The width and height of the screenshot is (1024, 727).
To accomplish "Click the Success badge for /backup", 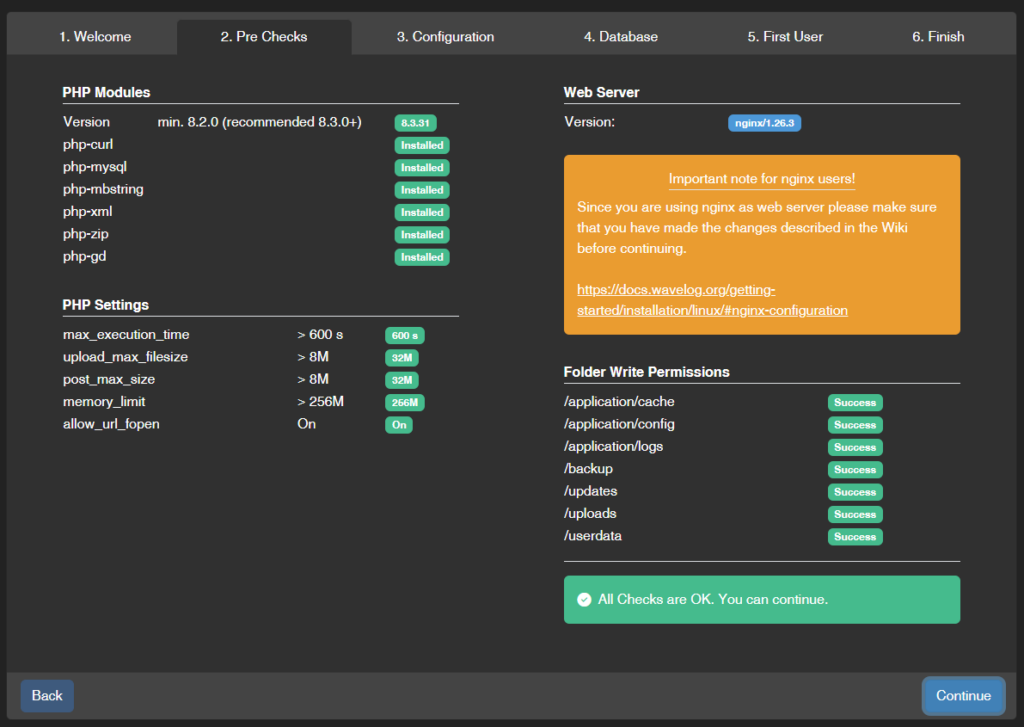I will [855, 470].
